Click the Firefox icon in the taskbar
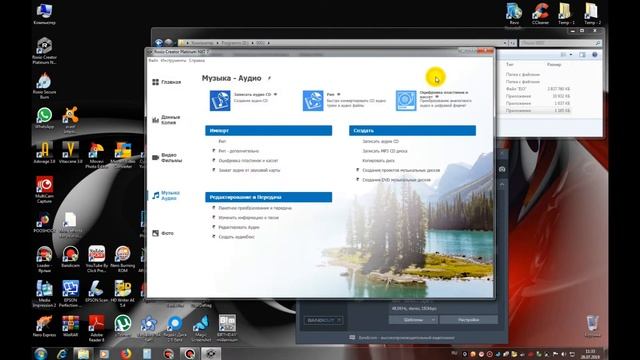Image resolution: width=640 pixels, height=360 pixels. (x=126, y=353)
